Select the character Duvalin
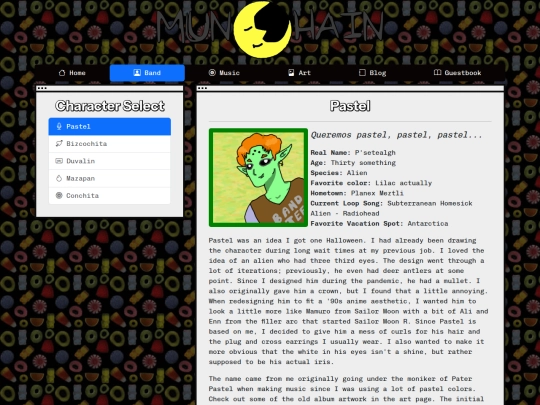The height and width of the screenshot is (405, 540). (x=110, y=161)
